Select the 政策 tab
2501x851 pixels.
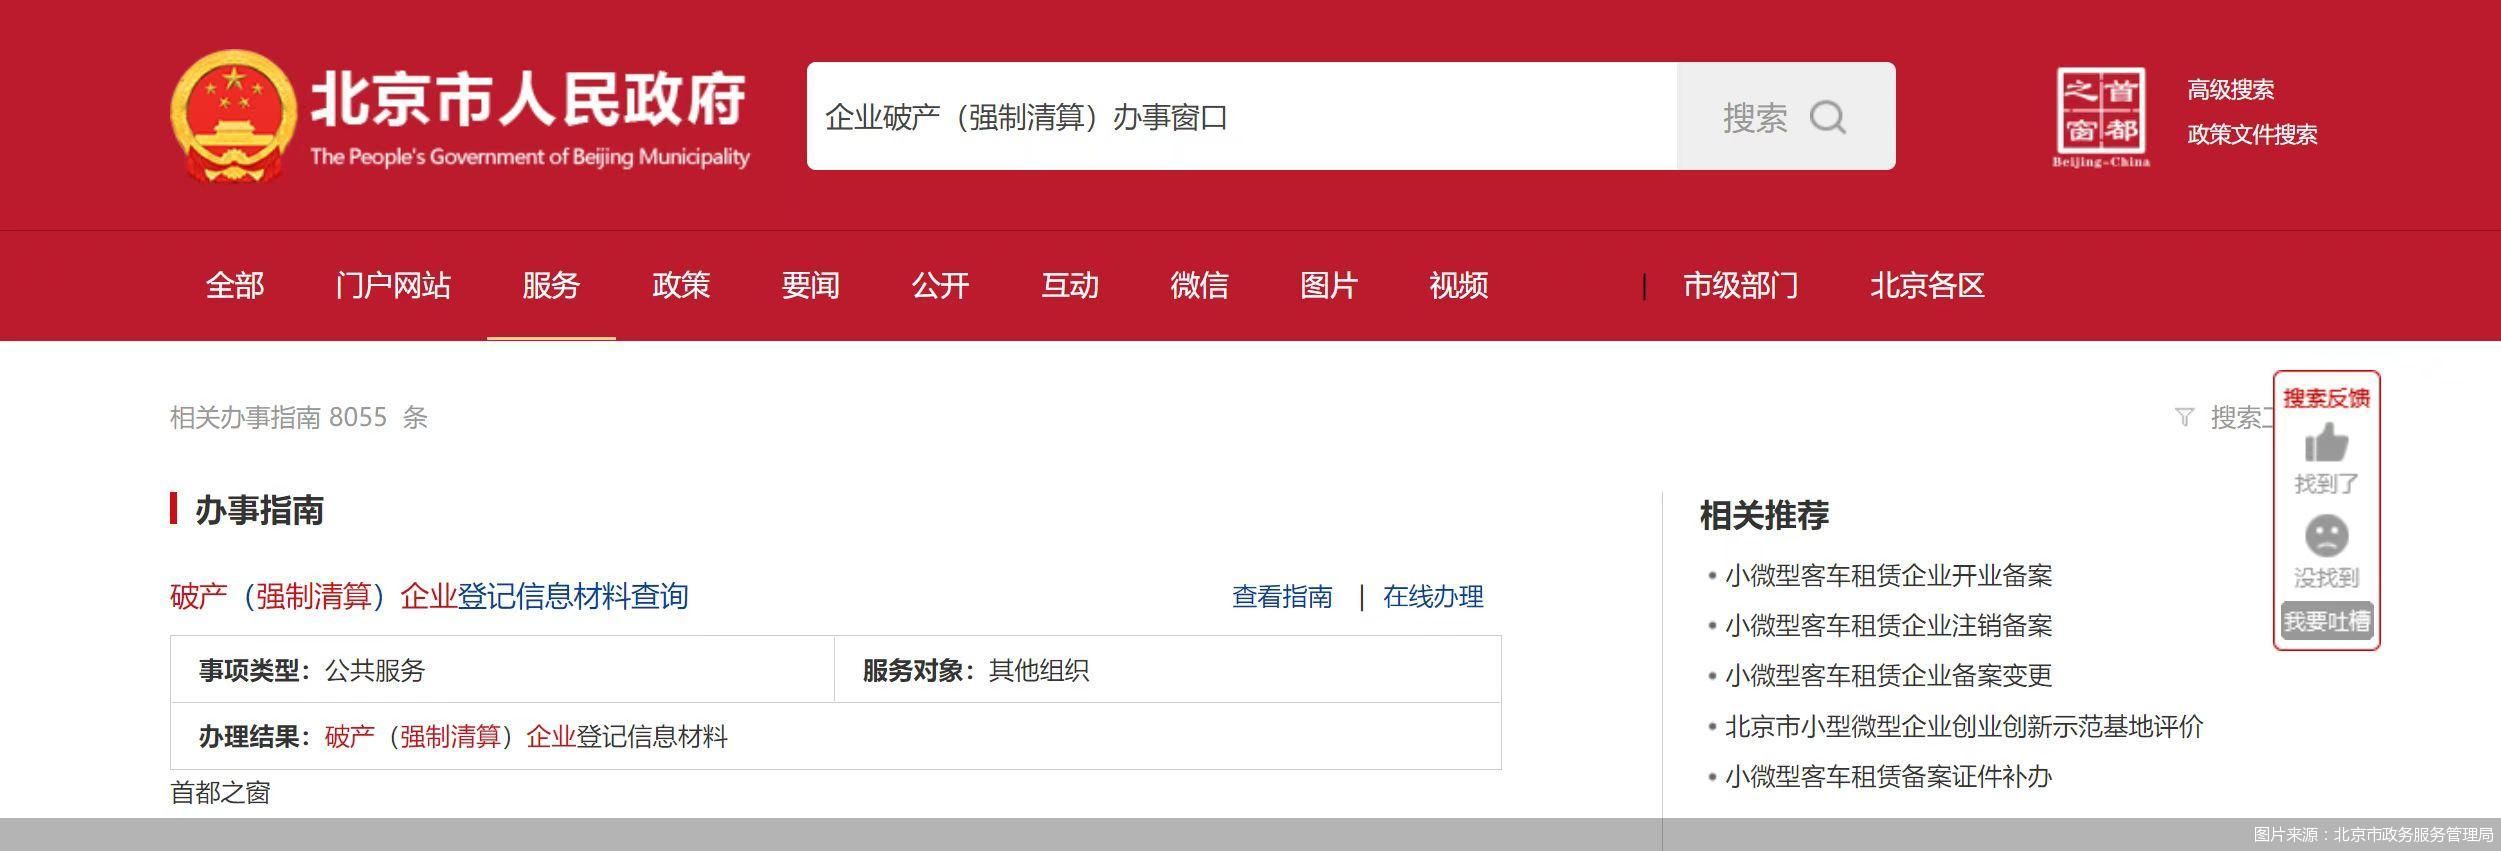[680, 286]
